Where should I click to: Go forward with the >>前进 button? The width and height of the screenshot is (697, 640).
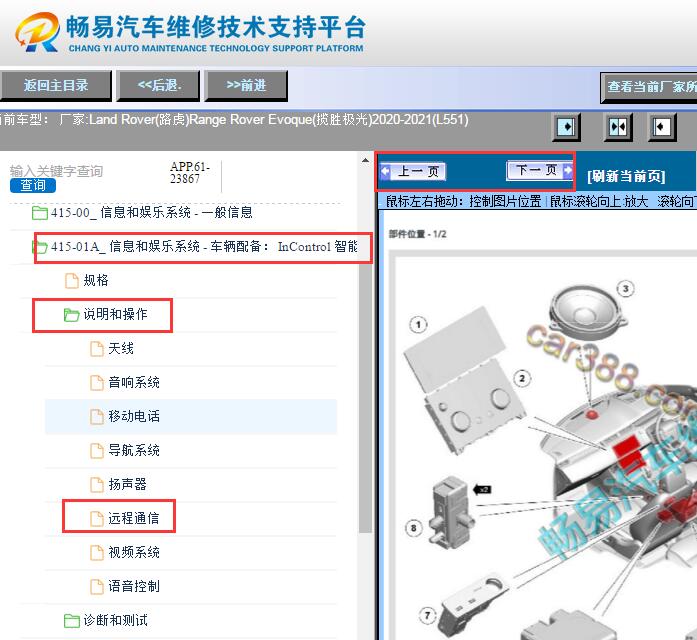[246, 85]
